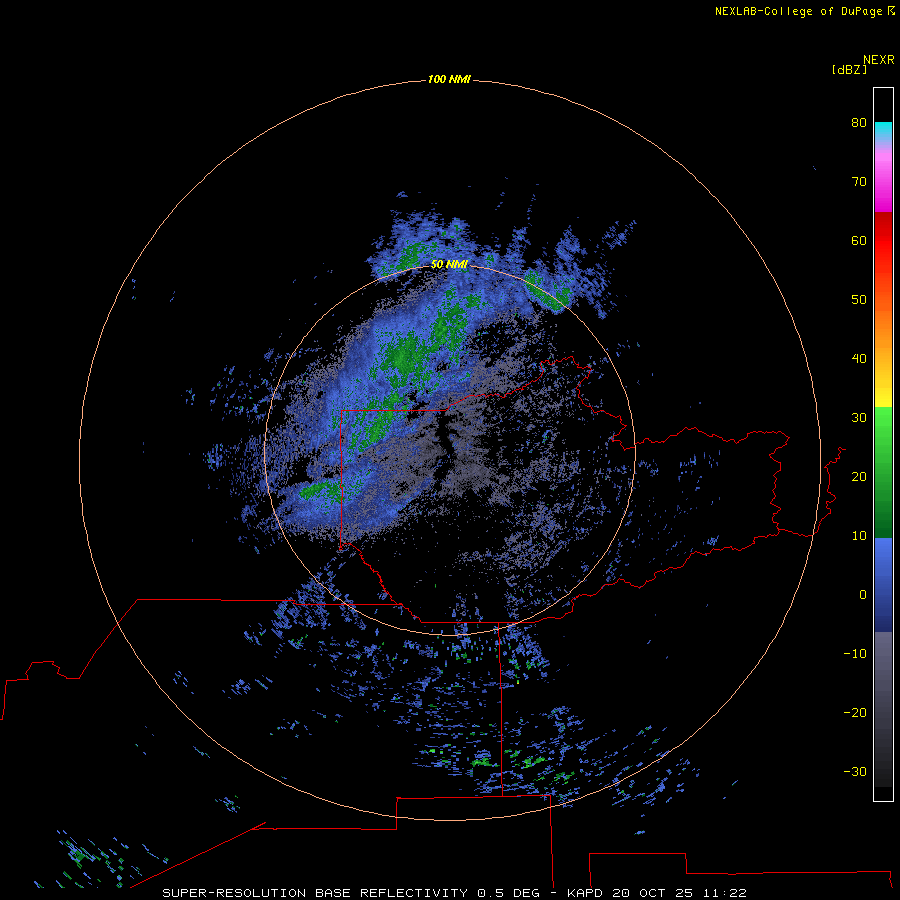Click the 10 dBZ scale value
This screenshot has height=900, width=900.
(859, 536)
